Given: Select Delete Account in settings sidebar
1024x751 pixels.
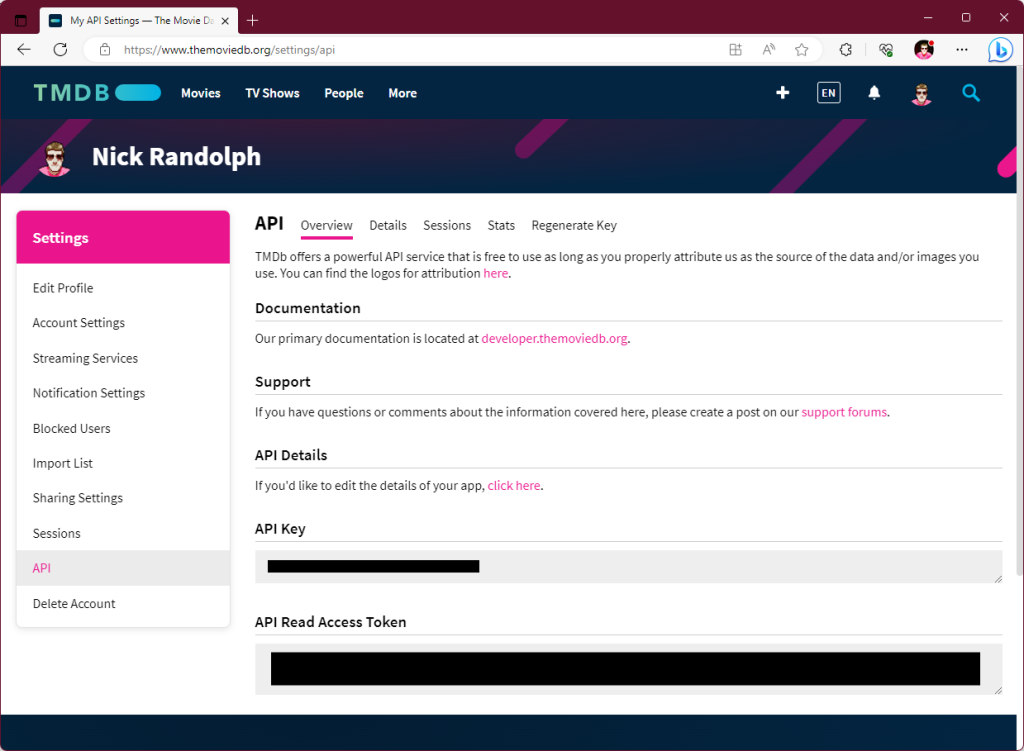Looking at the screenshot, I should [x=74, y=604].
